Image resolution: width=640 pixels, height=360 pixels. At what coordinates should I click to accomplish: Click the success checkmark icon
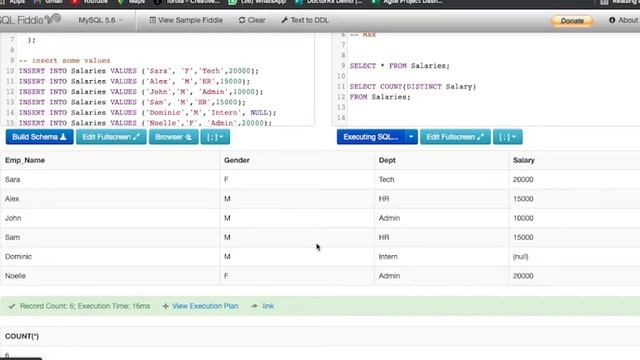point(12,306)
